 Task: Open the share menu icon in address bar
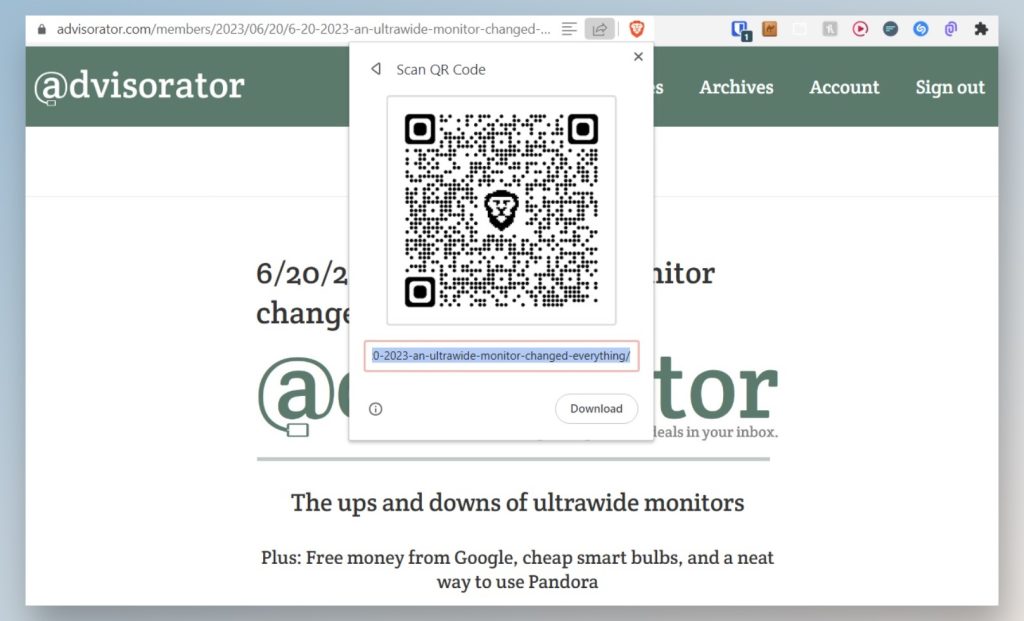(x=599, y=29)
